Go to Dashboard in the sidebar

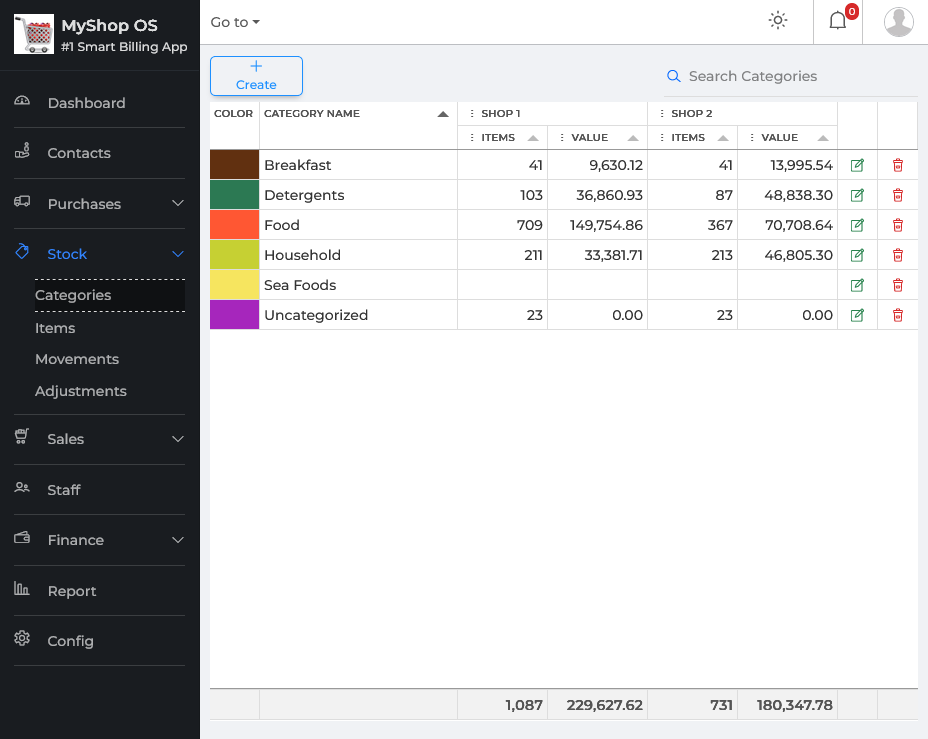click(86, 103)
